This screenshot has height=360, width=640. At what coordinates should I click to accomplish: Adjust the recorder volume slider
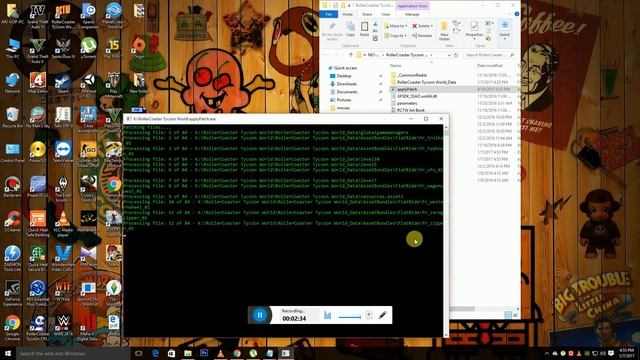click(350, 316)
